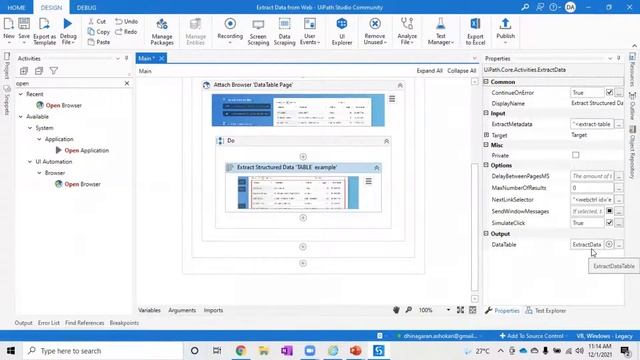Click Export as Template
The height and width of the screenshot is (360, 640).
coord(44,31)
